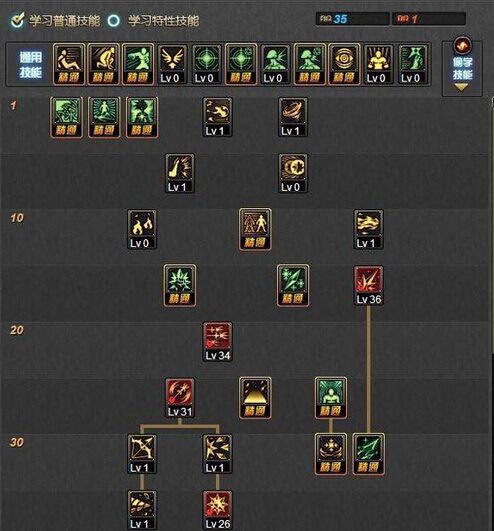
Task: Open the 通用技能 general skills label
Action: click(x=30, y=65)
